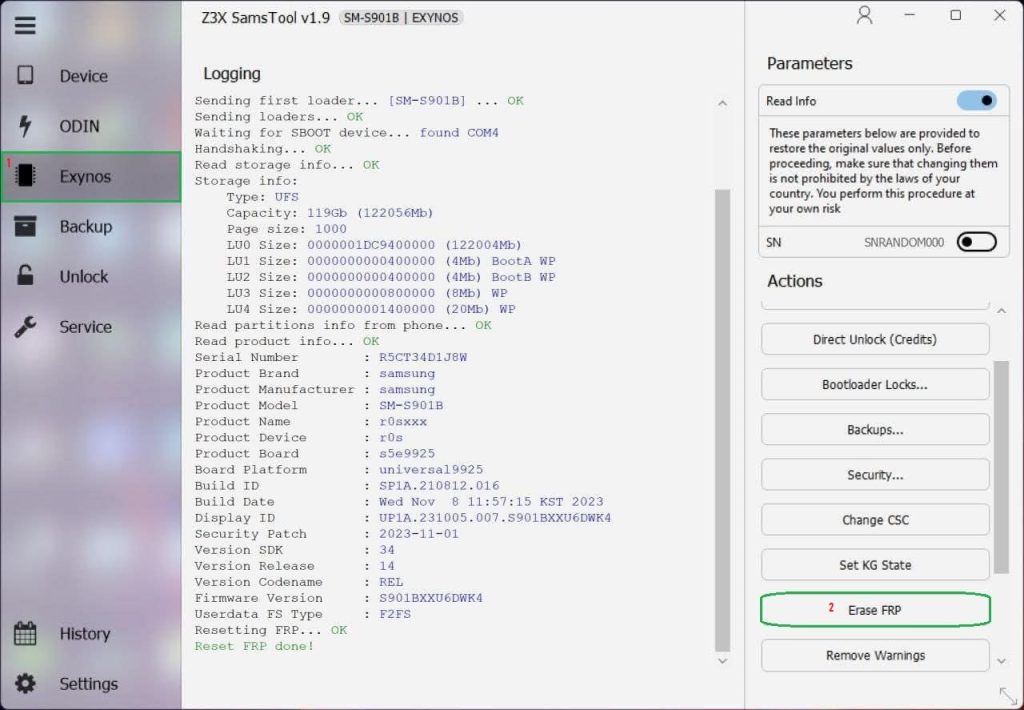Enable the SN parameter toggle
The width and height of the screenshot is (1024, 710).
tap(976, 242)
